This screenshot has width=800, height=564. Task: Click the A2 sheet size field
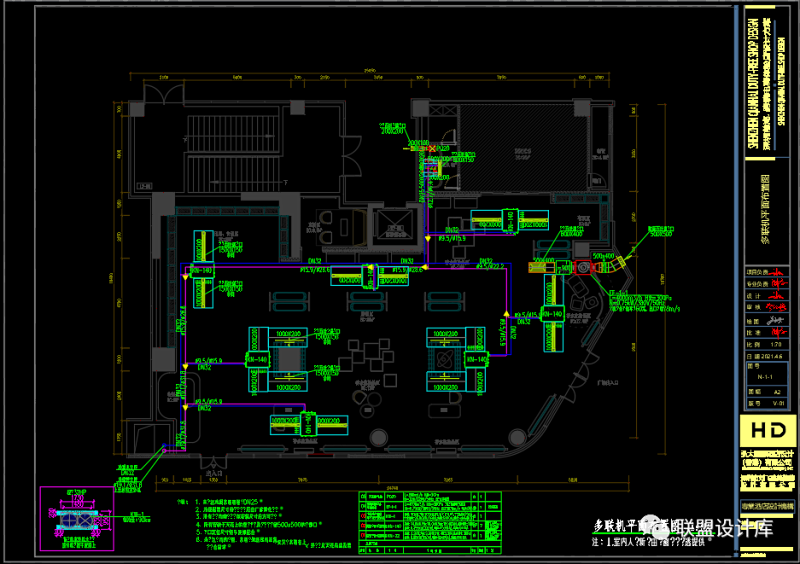coord(778,390)
